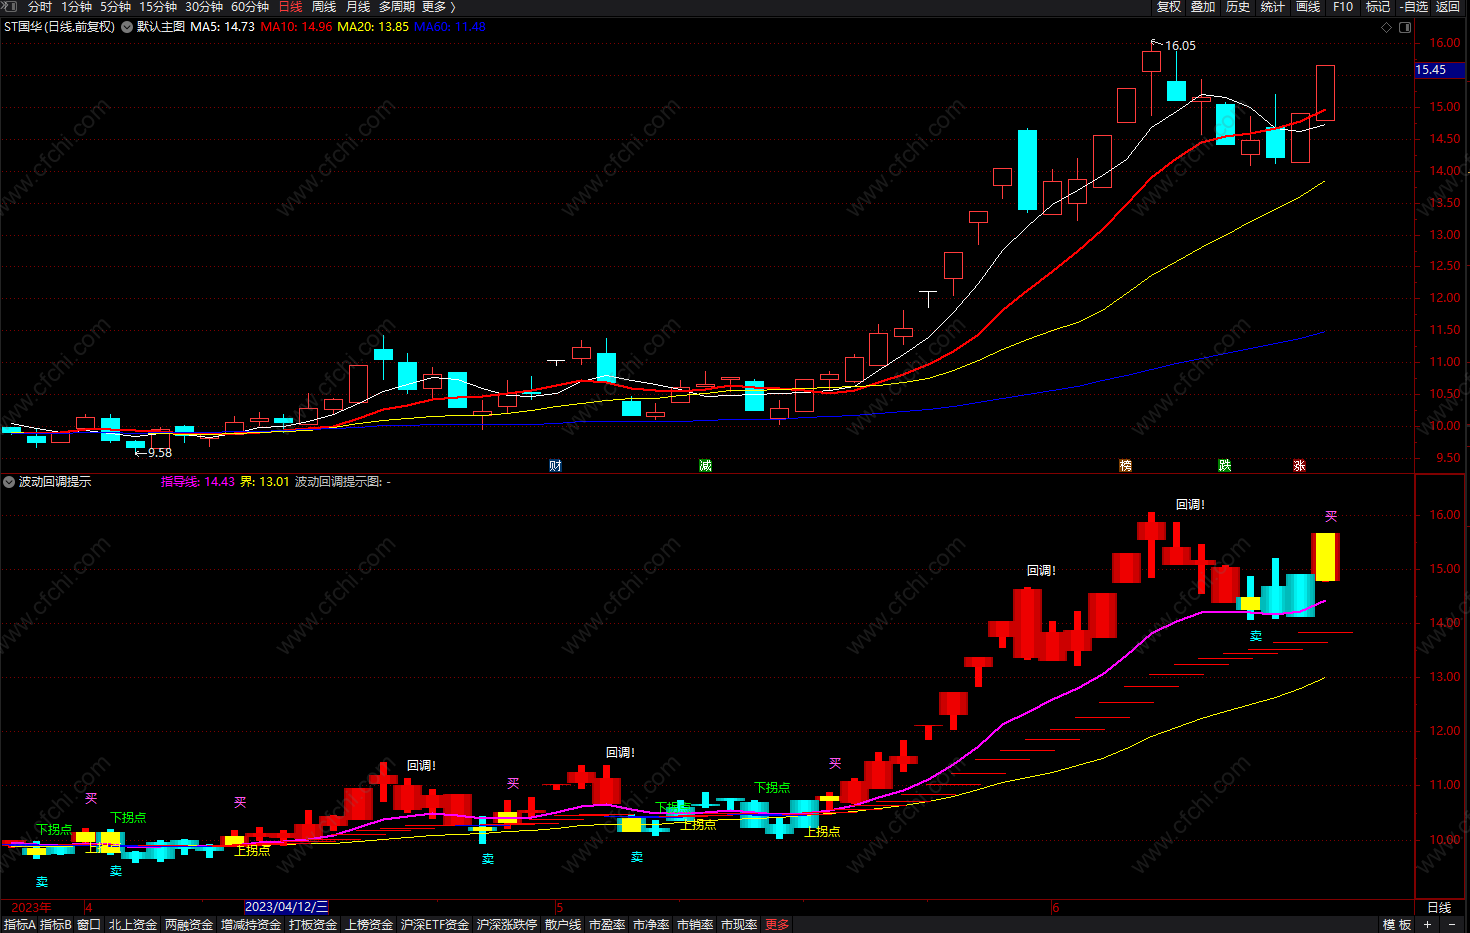Viewport: 1470px width, 933px height.
Task: Select the 市净率 indicator tab
Action: pyautogui.click(x=651, y=925)
